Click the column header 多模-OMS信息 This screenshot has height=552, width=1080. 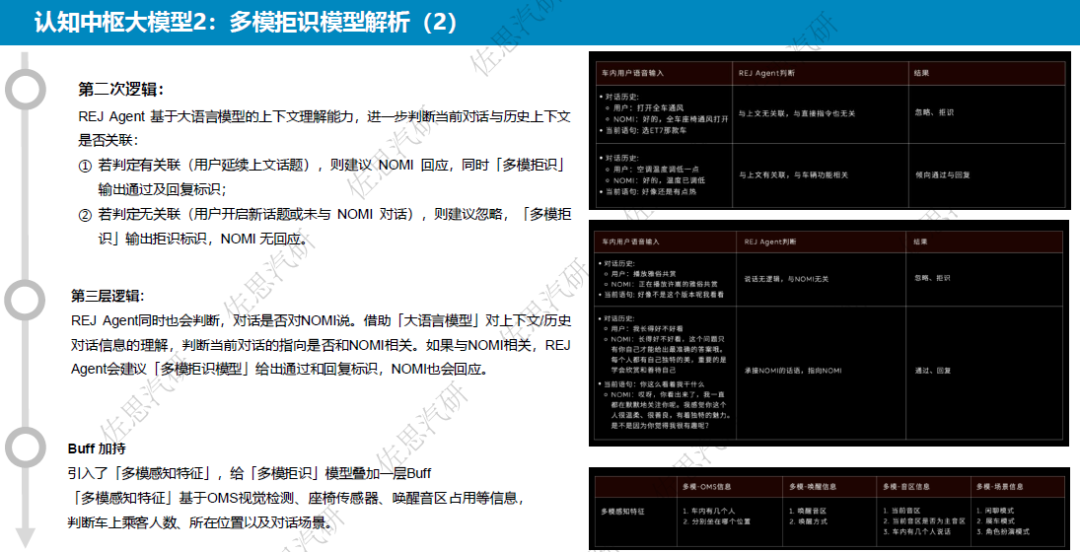click(x=707, y=487)
